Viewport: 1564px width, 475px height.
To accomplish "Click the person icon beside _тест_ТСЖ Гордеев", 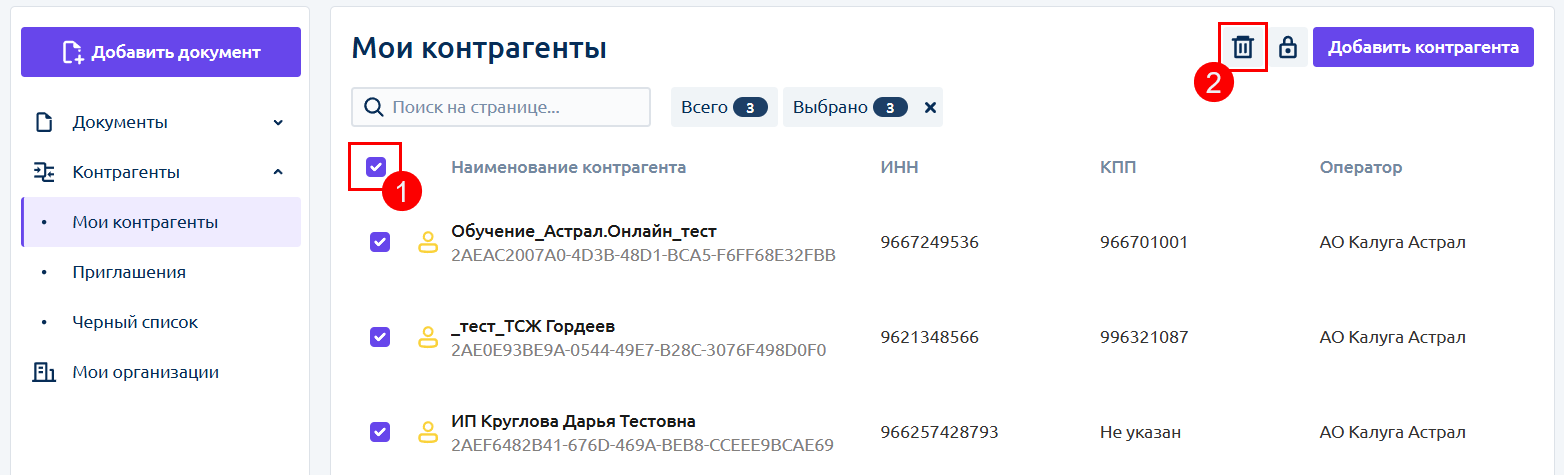I will pos(428,337).
